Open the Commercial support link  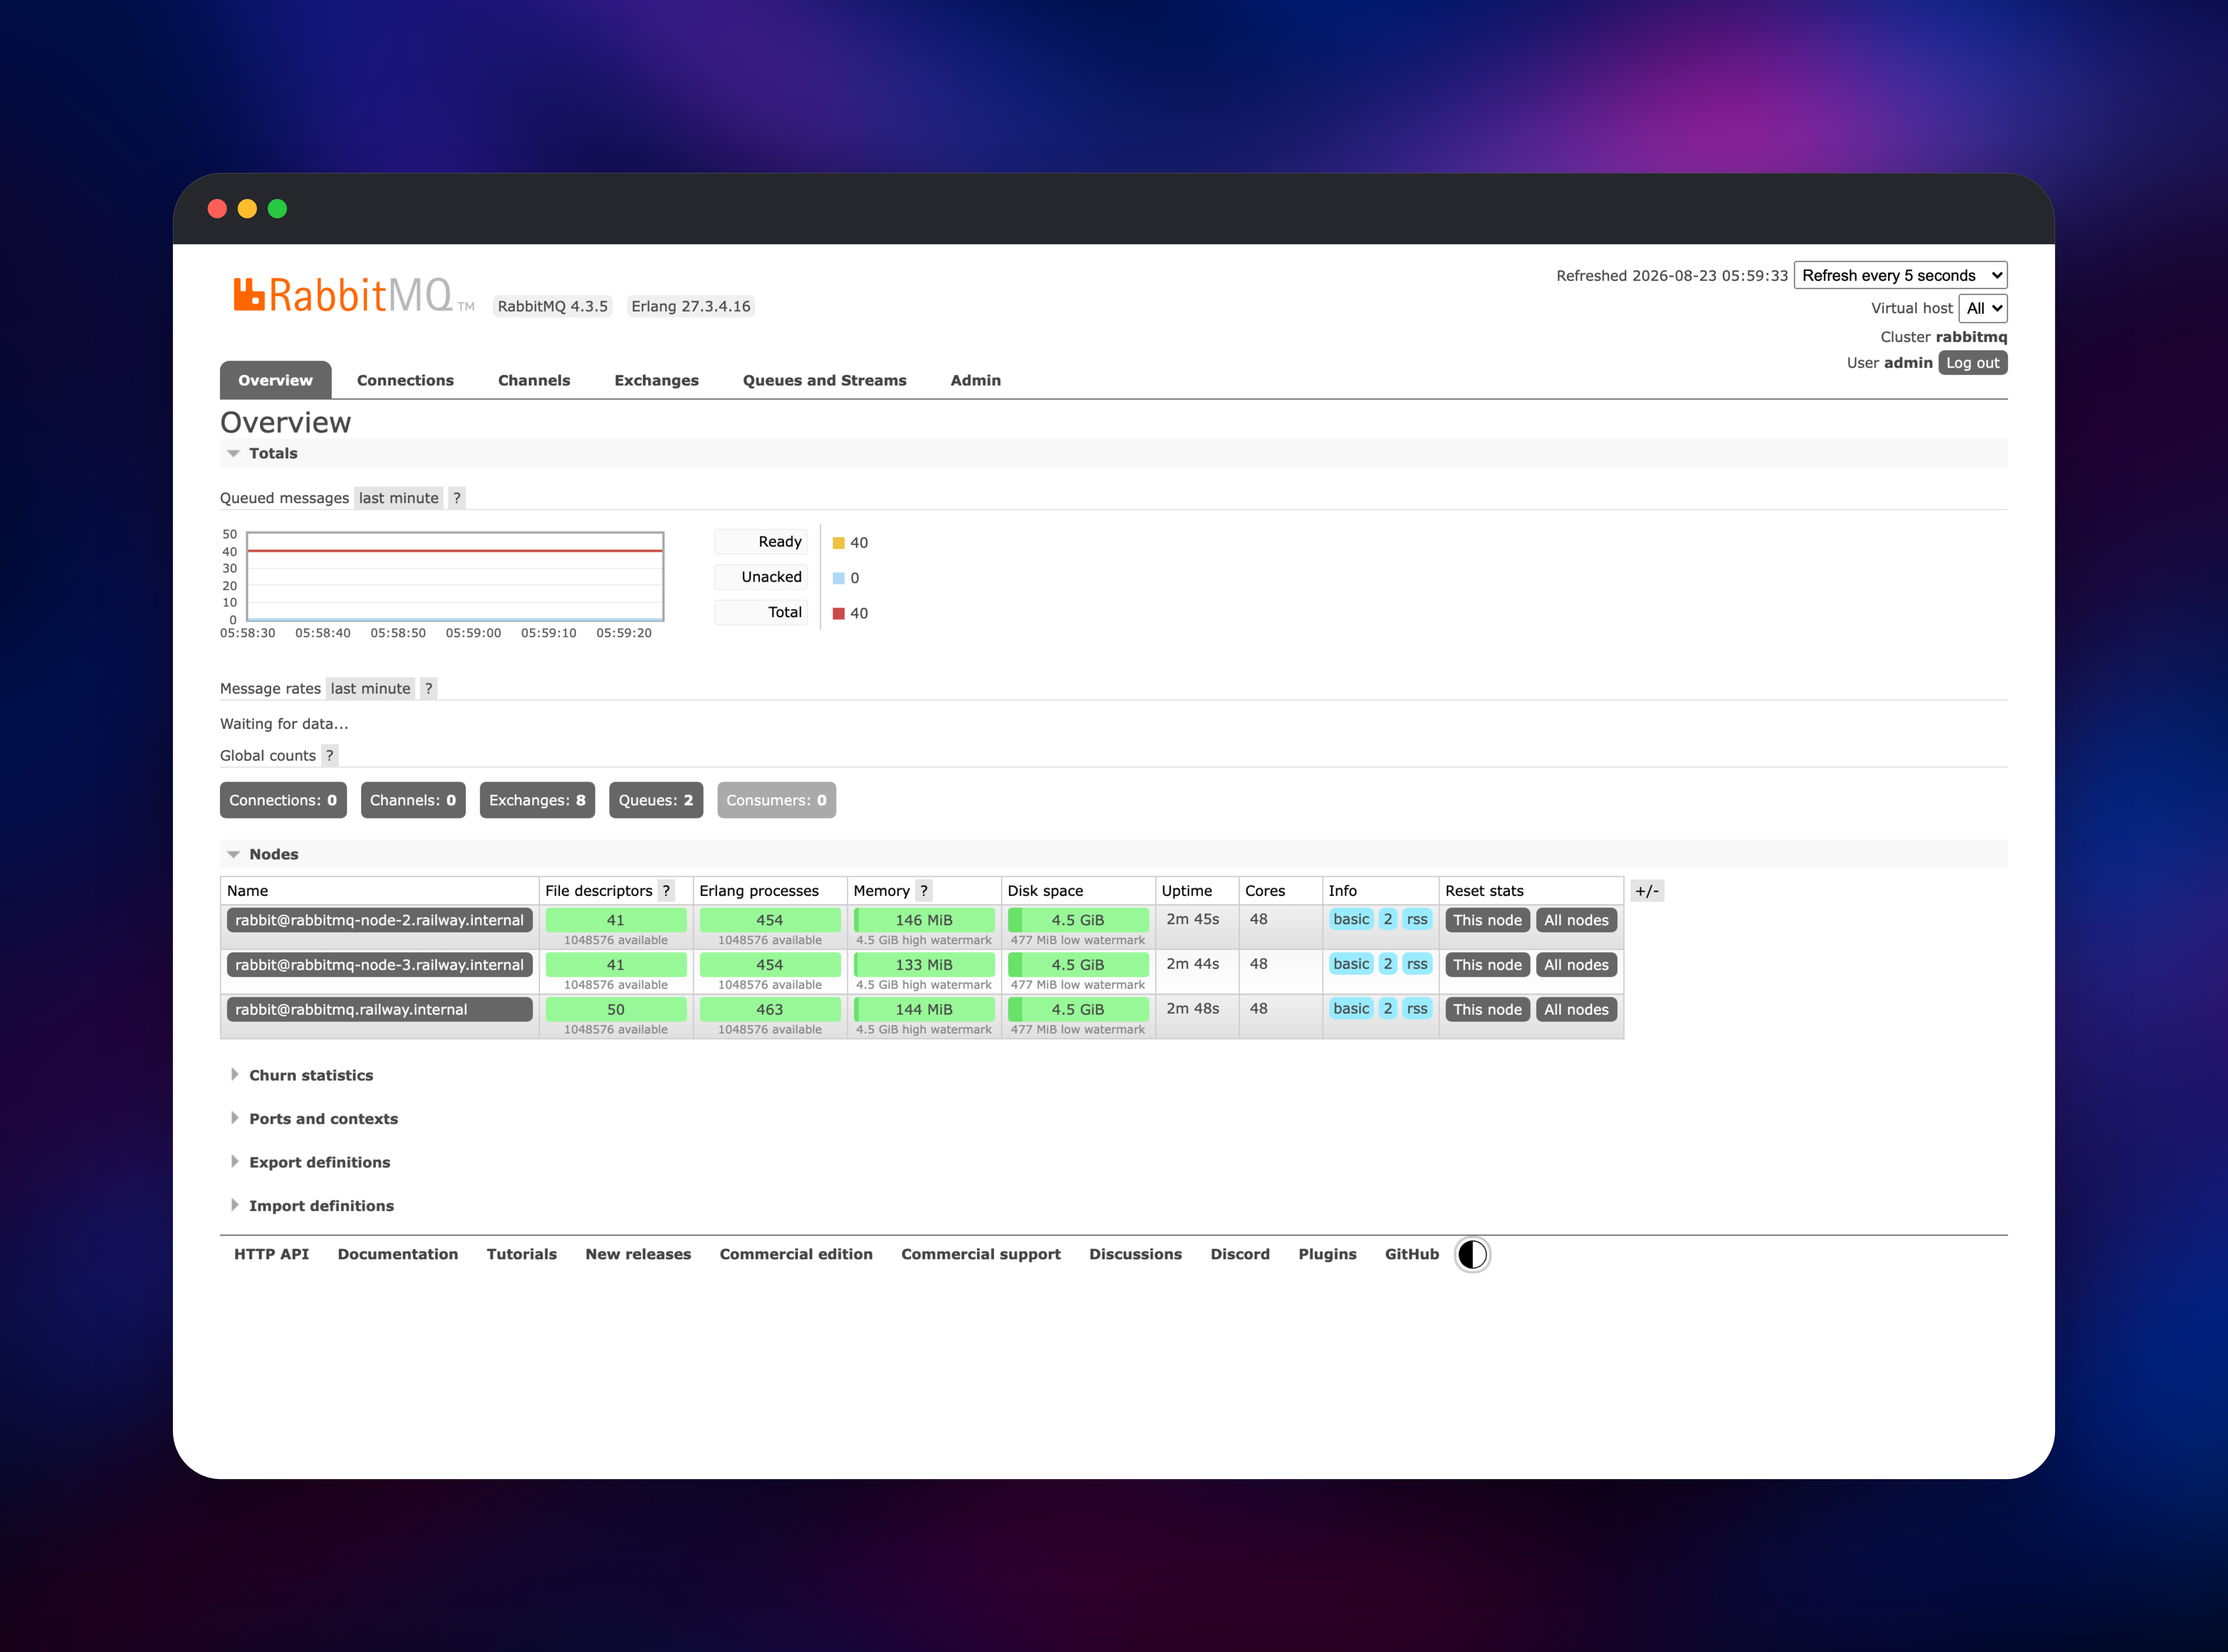[981, 1254]
